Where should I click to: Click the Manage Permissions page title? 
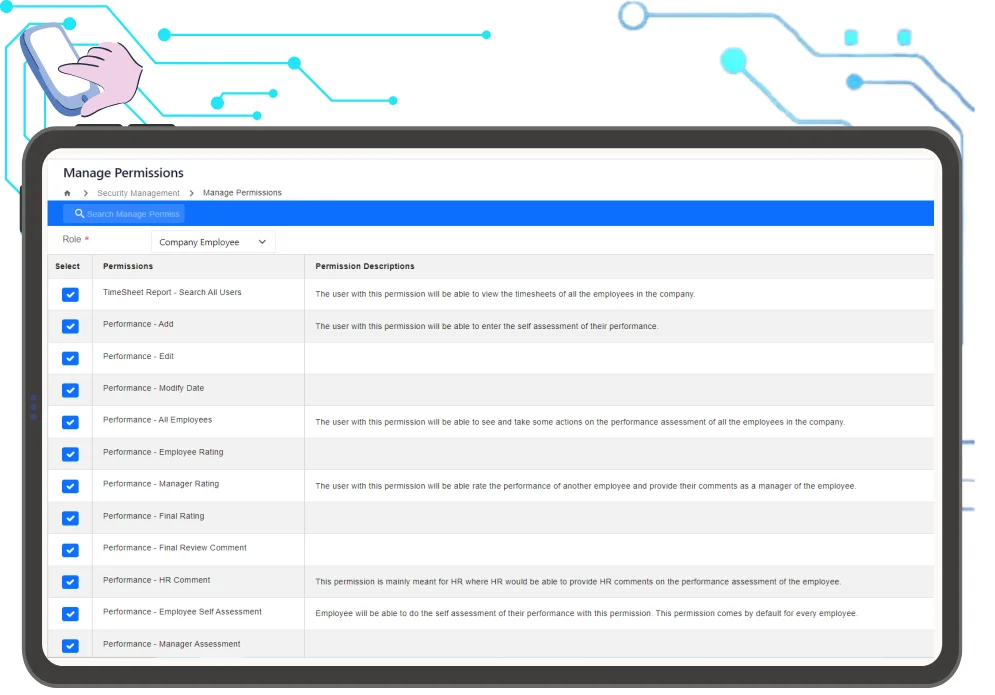click(x=124, y=173)
